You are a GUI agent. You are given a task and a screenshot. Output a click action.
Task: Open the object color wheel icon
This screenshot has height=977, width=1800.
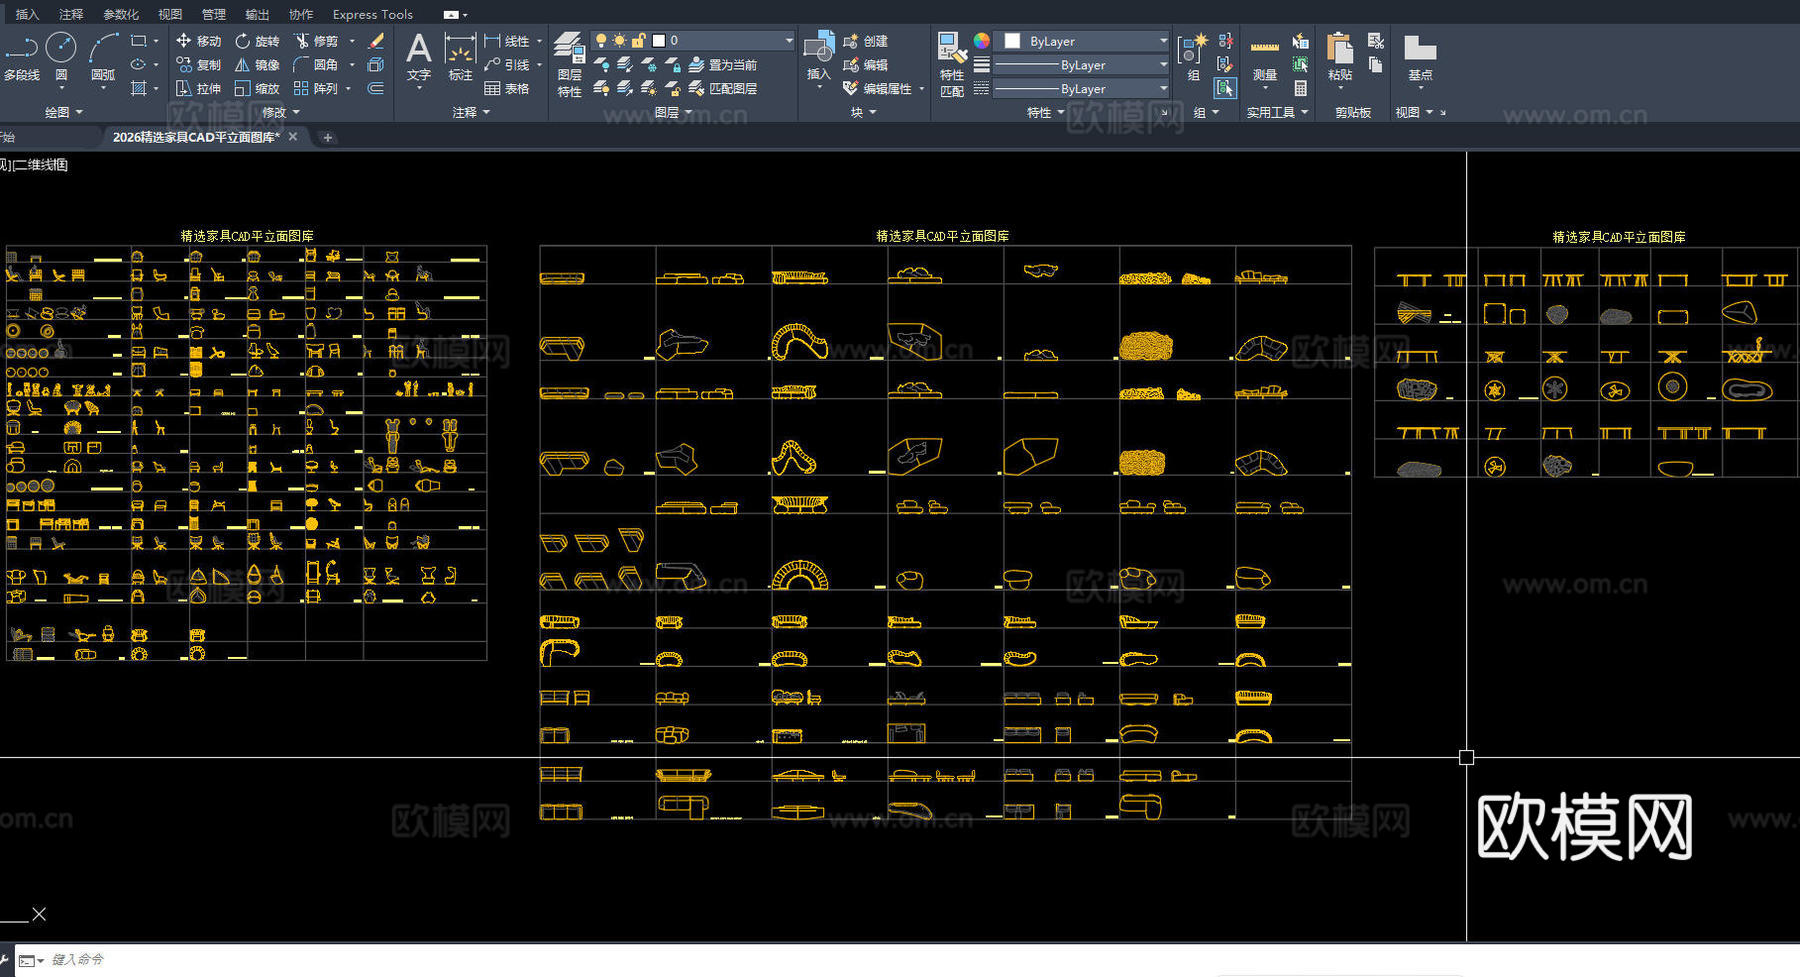tap(982, 41)
